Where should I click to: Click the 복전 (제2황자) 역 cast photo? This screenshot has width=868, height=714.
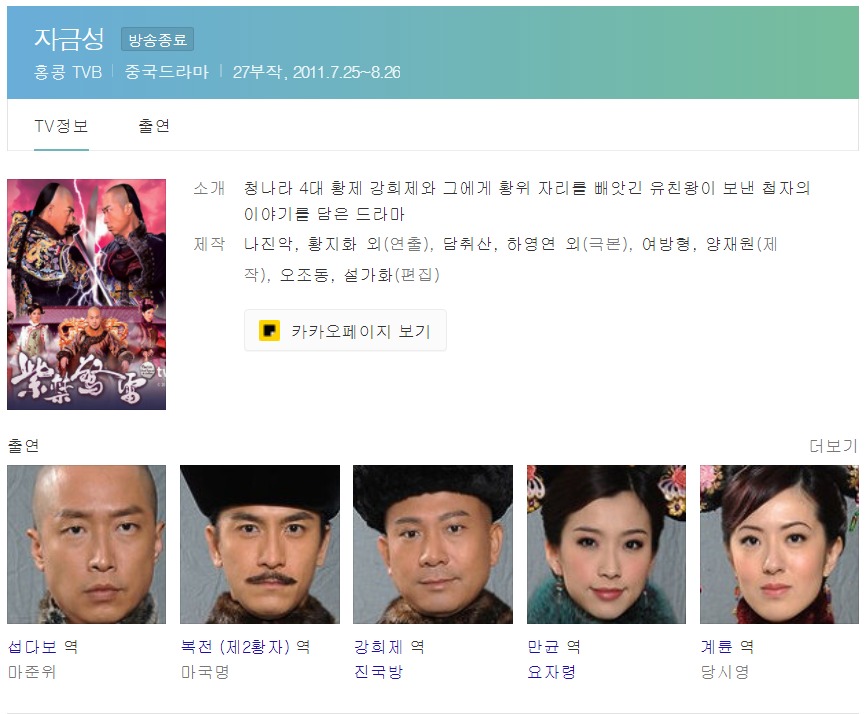coord(260,544)
